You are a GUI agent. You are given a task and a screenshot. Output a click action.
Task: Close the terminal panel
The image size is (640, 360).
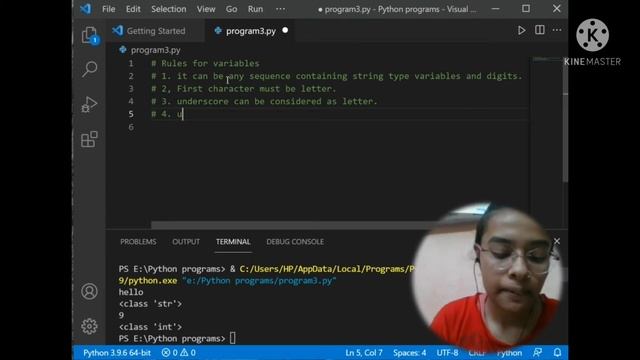tap(557, 241)
